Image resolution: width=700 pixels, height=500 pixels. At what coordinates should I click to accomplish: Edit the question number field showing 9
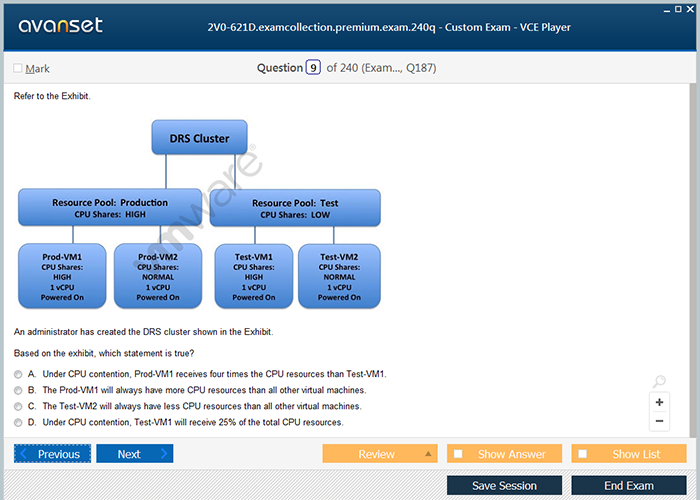pos(313,67)
